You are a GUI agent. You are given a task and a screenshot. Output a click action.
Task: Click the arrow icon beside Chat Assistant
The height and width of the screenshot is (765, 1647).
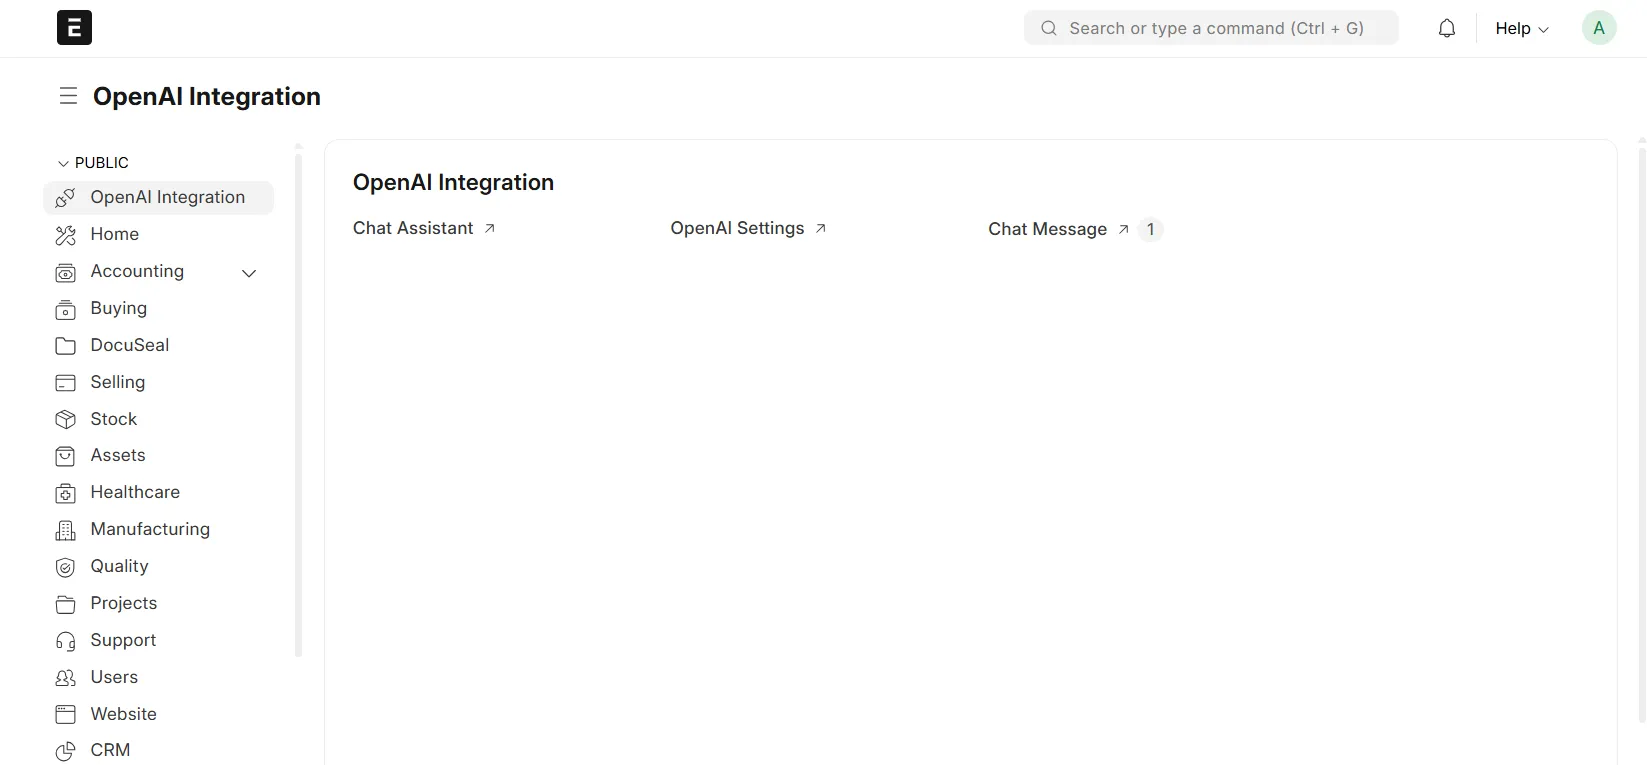(x=490, y=228)
